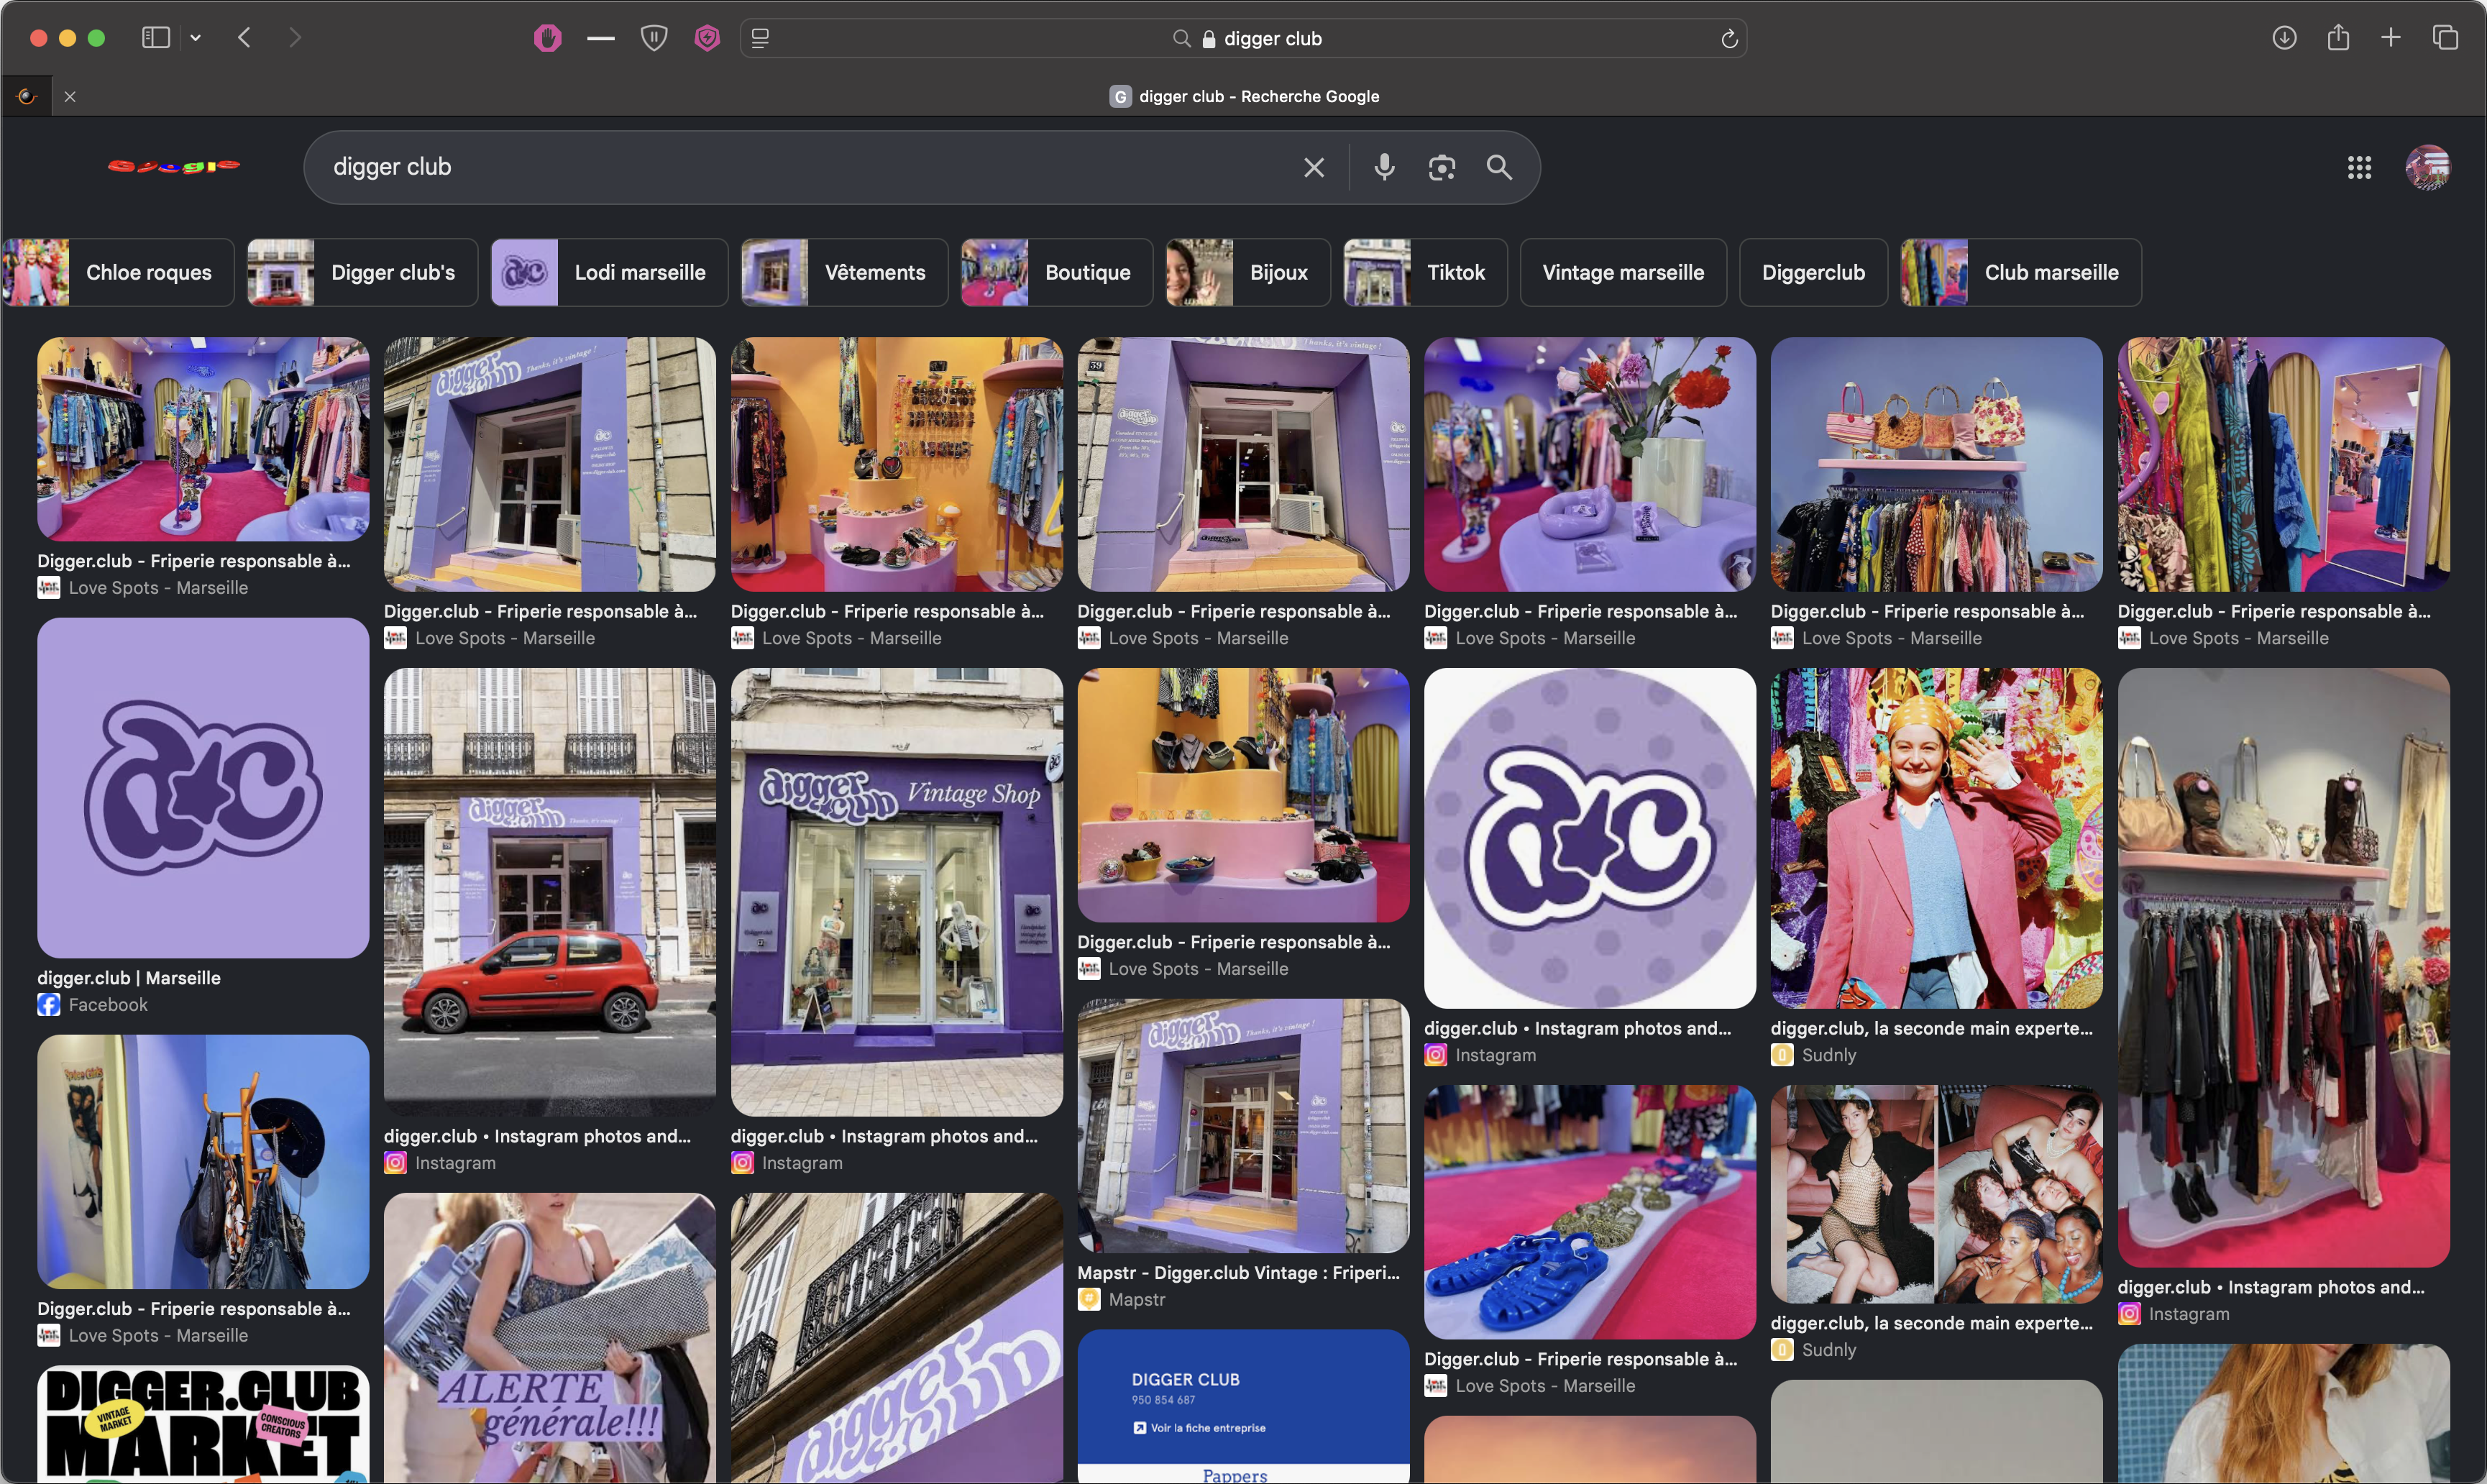This screenshot has height=1484, width=2487.
Task: Filter results by Lodi marseille chip
Action: [609, 272]
